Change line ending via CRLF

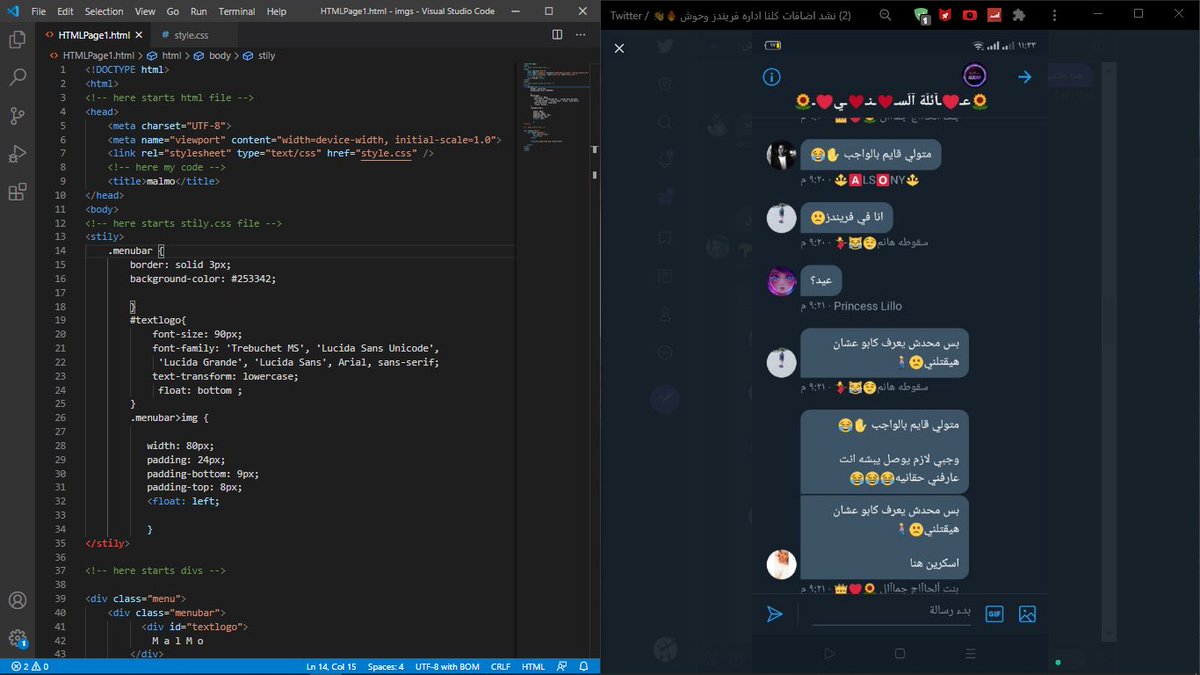coord(500,666)
